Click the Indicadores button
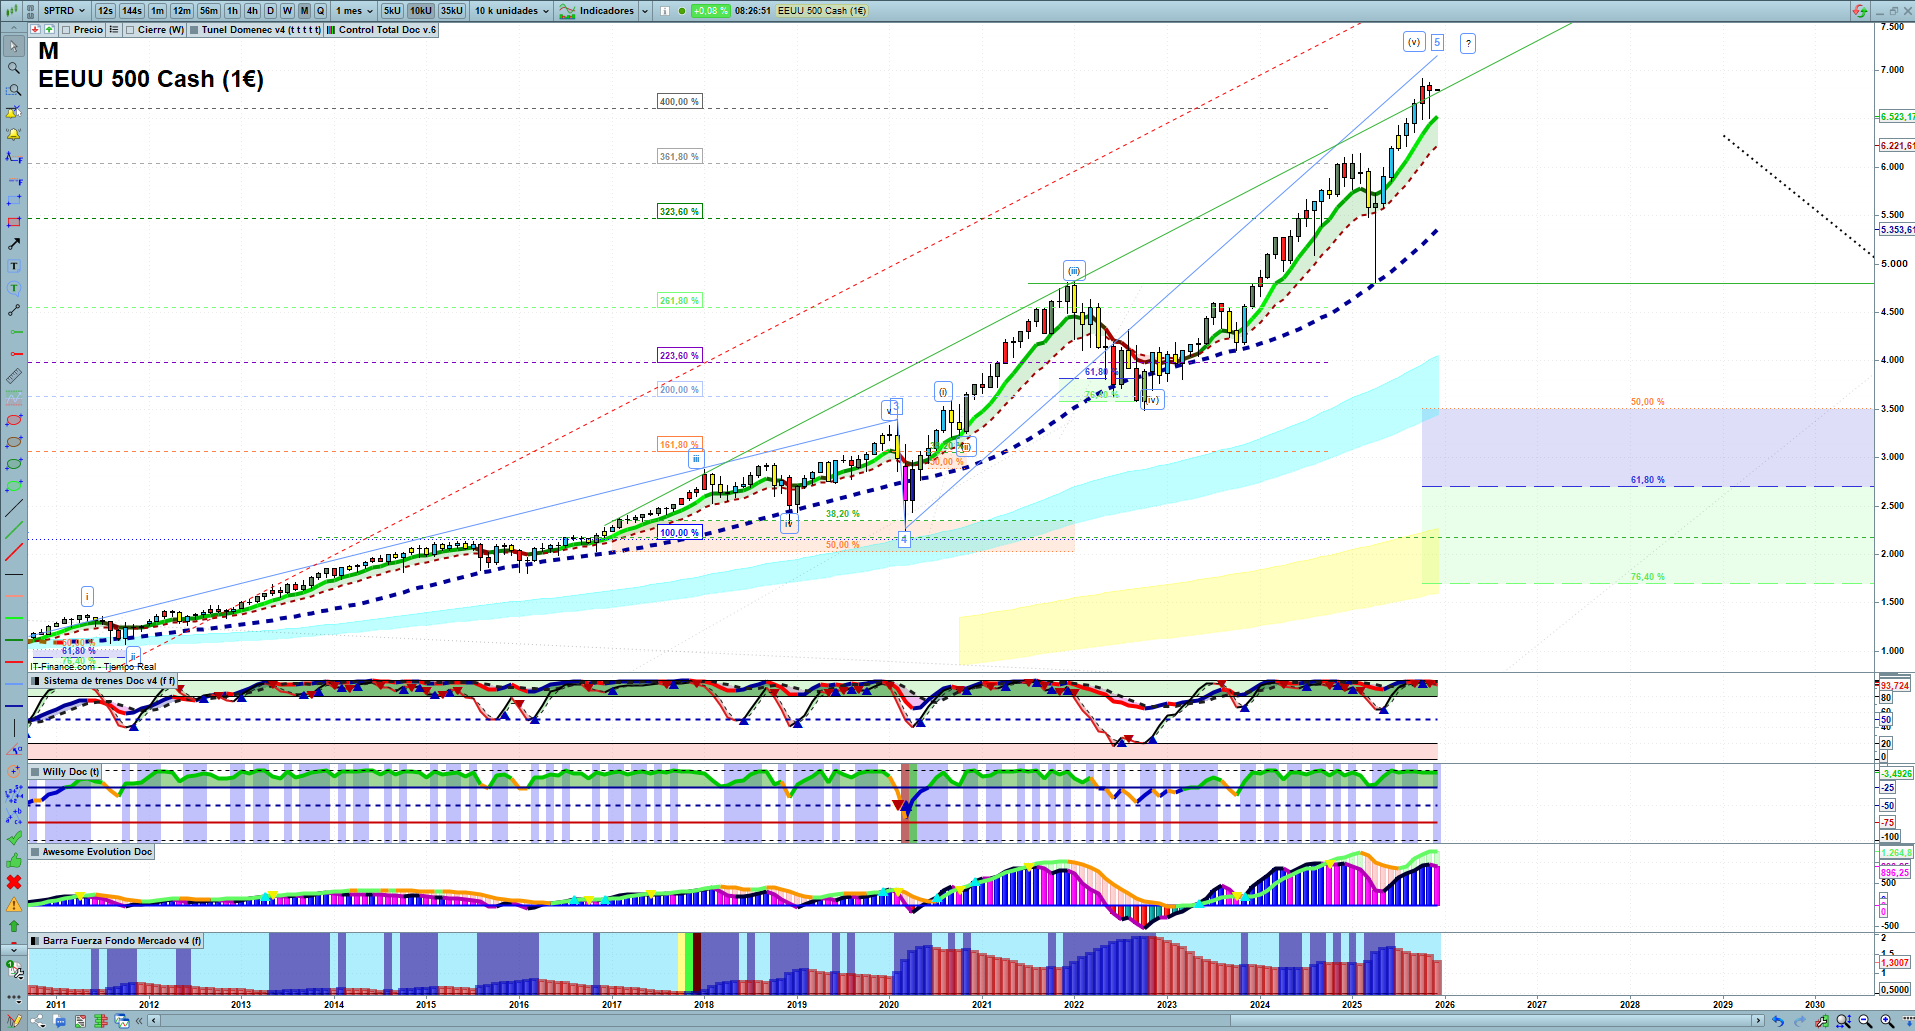 [x=598, y=11]
